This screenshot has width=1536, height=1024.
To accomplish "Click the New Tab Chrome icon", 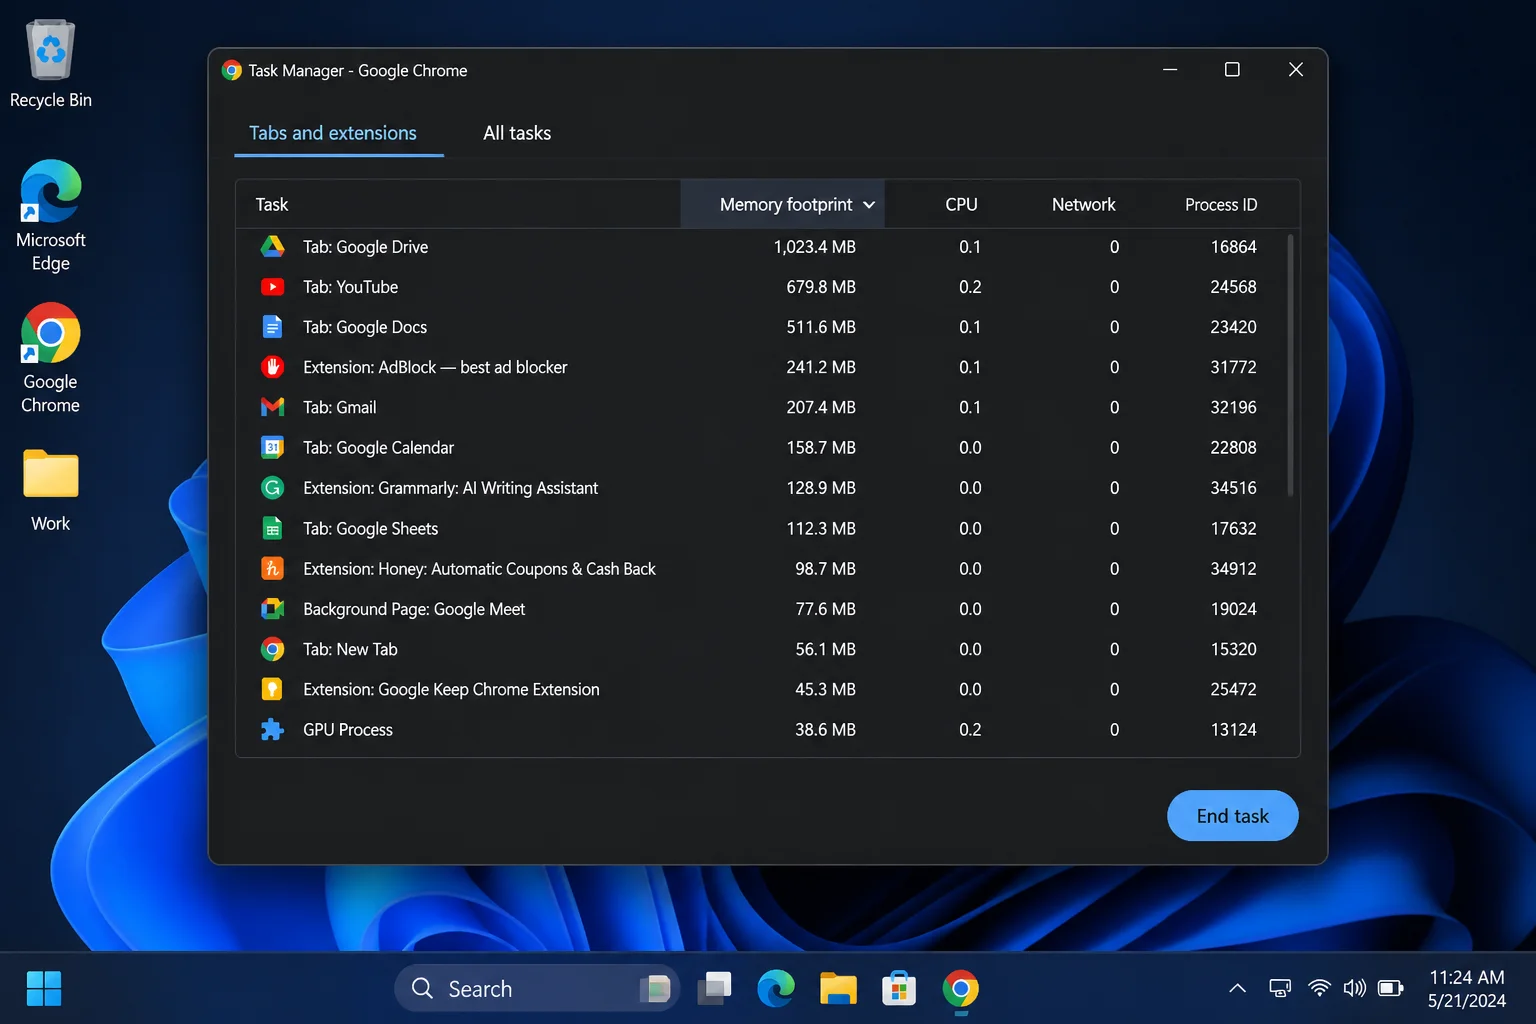I will 272,649.
